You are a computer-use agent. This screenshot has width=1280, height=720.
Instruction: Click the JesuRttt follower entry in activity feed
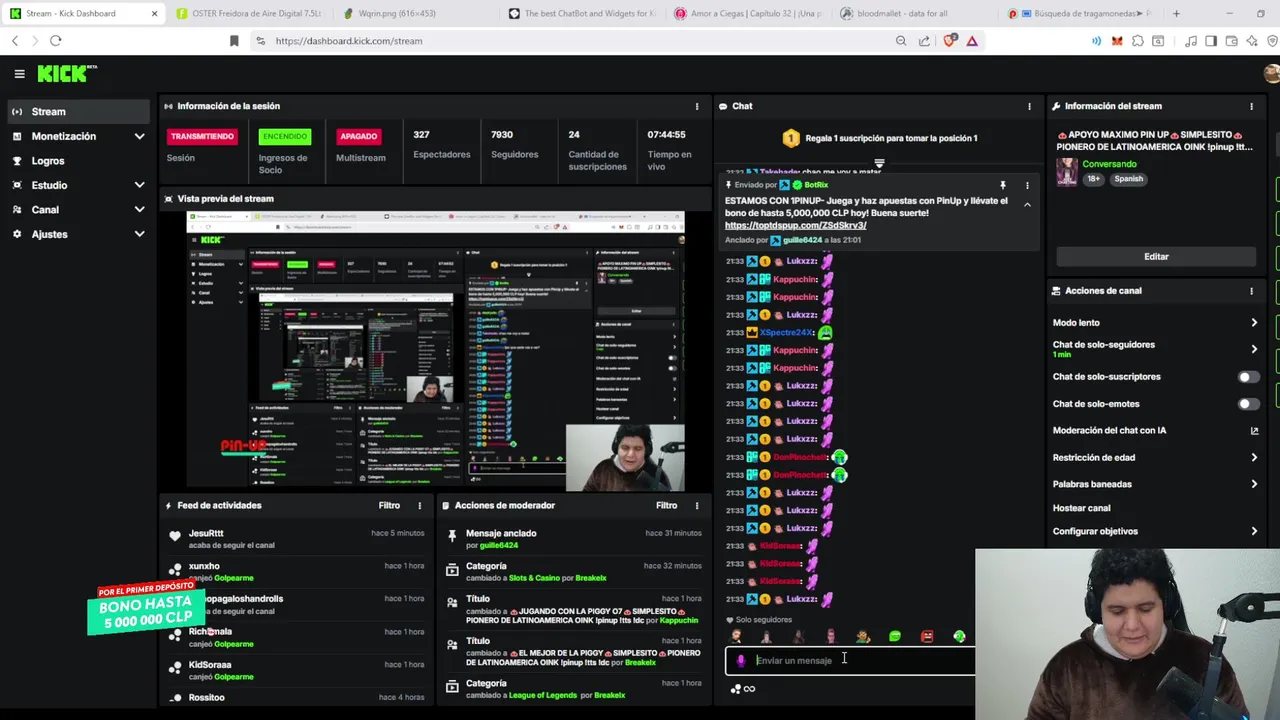(x=298, y=539)
